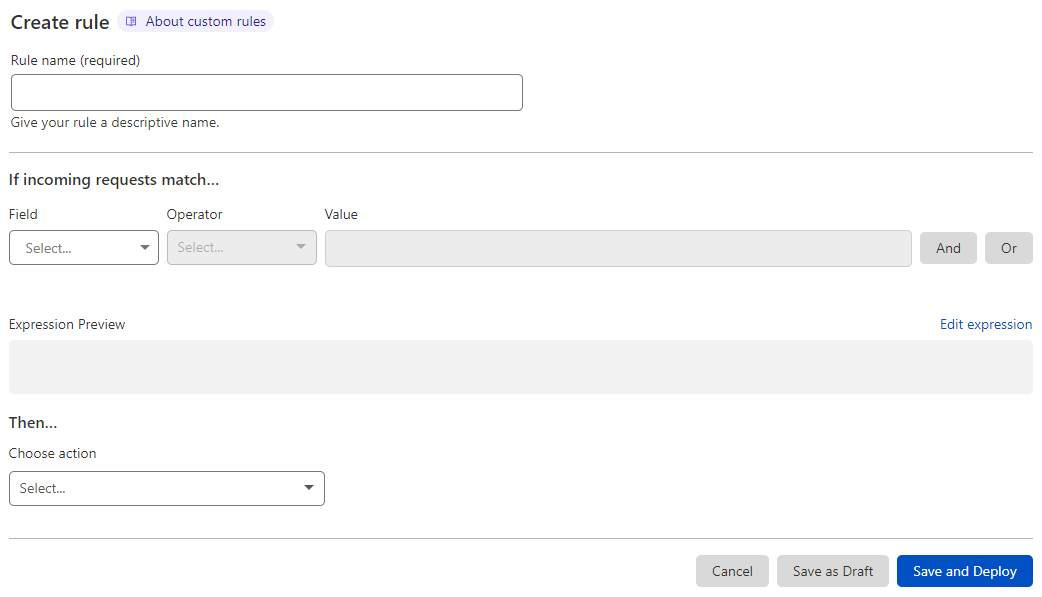This screenshot has height=597, width=1042.
Task: Open the Choose action select menu
Action: click(x=166, y=488)
